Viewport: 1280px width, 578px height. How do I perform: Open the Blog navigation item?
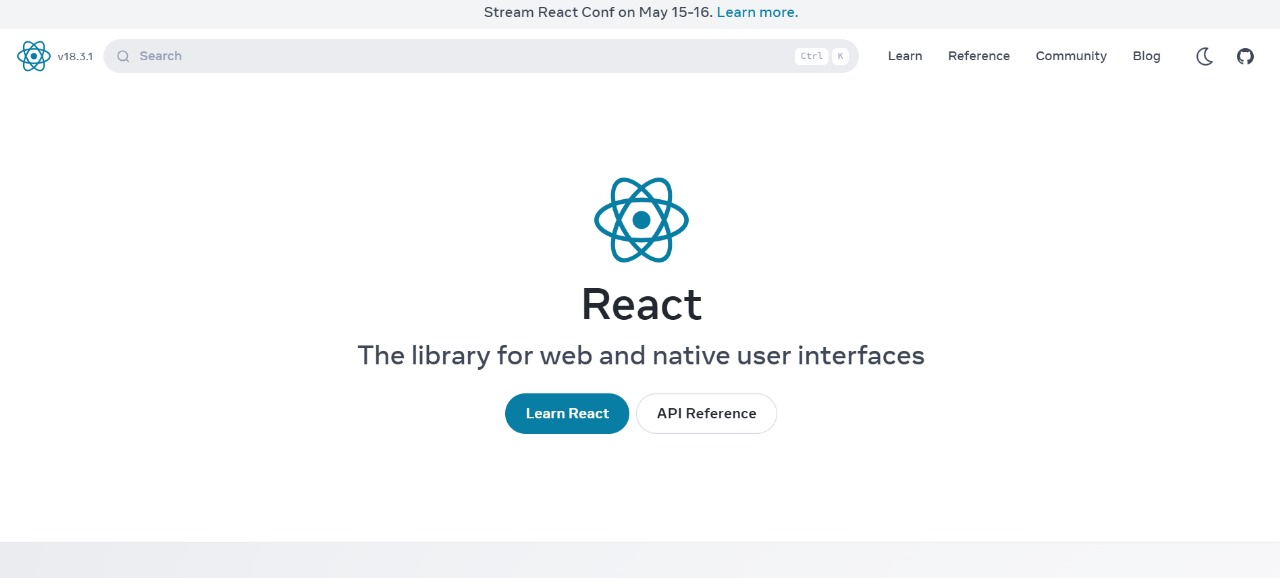tap(1146, 56)
